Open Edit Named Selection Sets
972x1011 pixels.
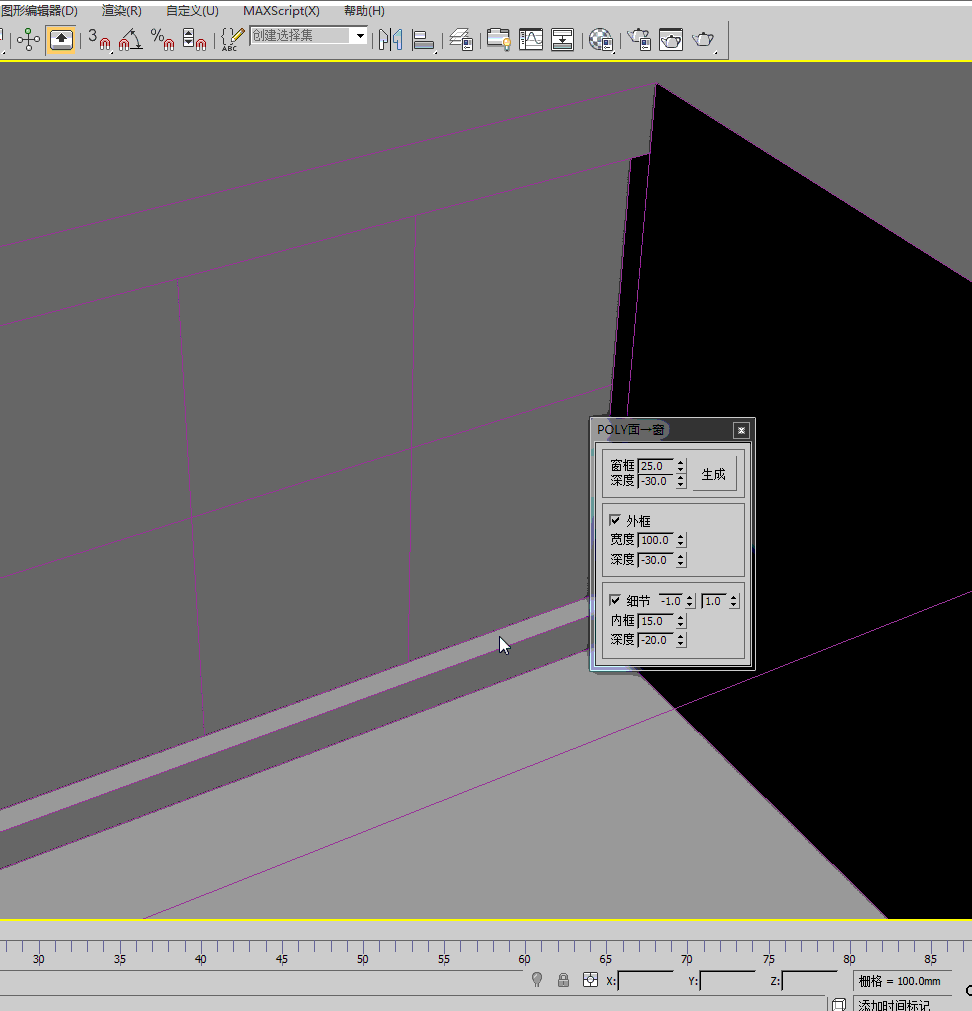tap(232, 40)
